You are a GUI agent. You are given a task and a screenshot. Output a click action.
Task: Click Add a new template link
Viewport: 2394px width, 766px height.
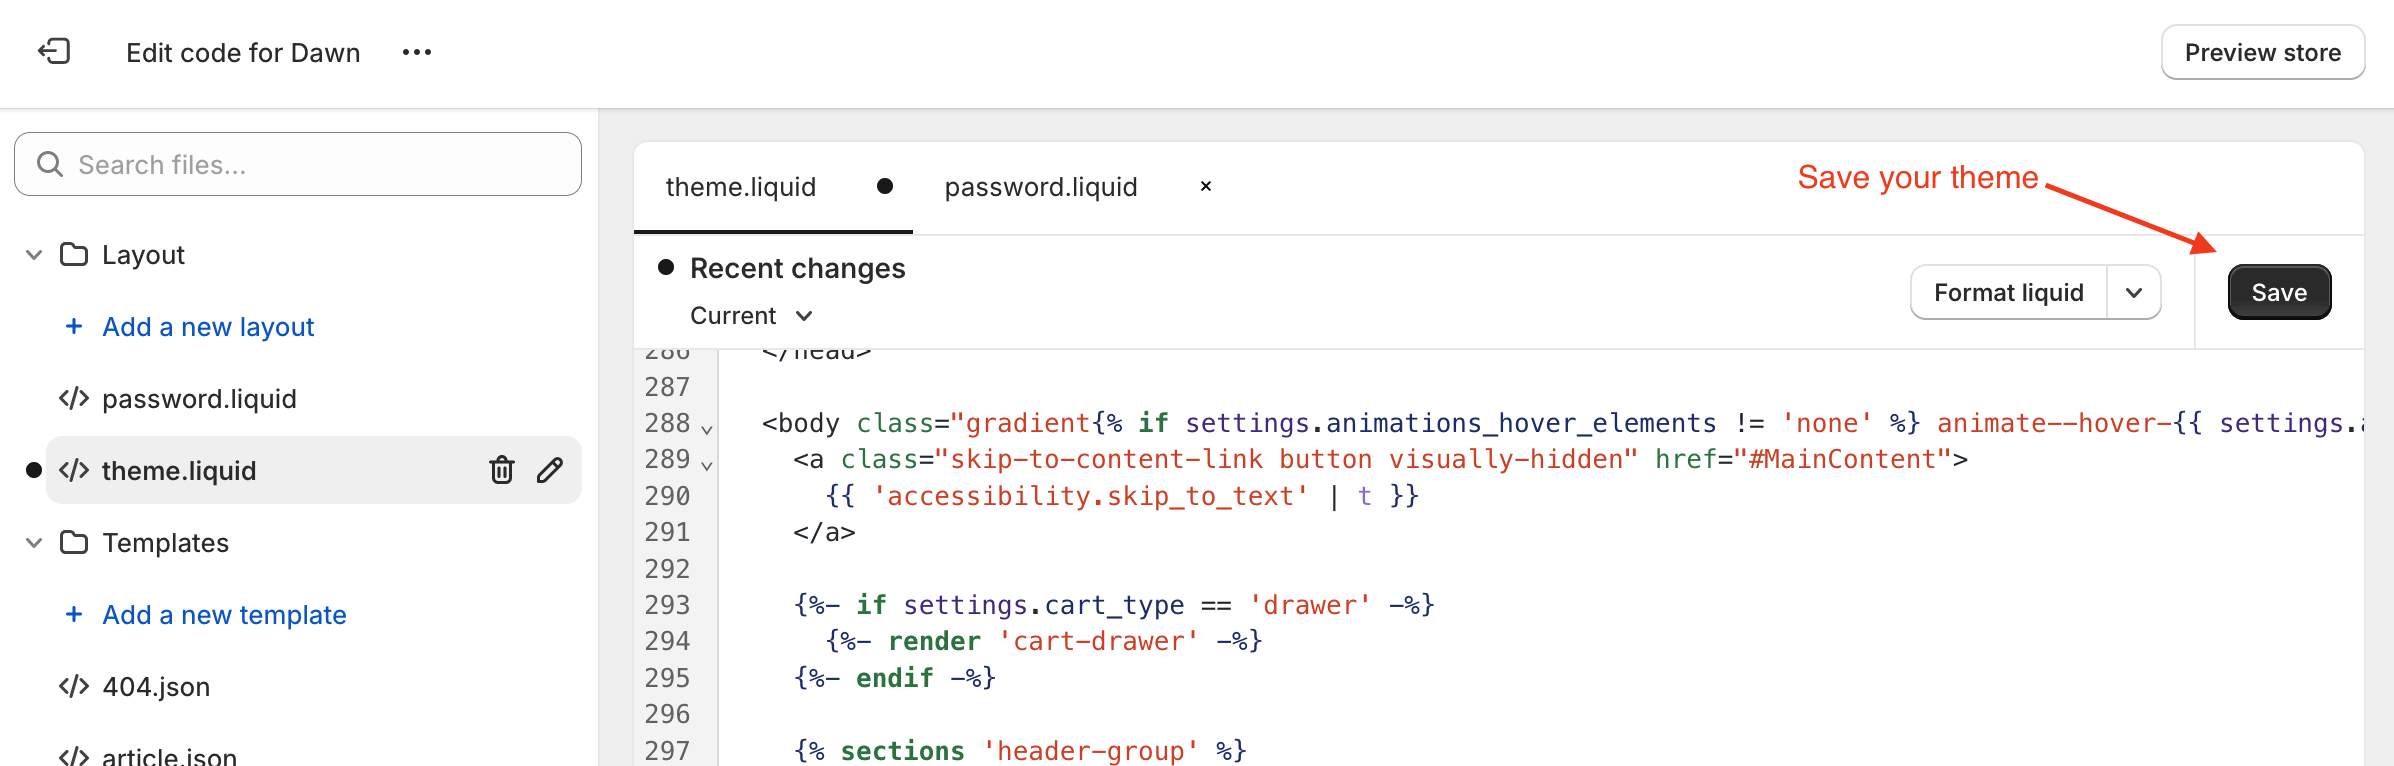point(224,615)
